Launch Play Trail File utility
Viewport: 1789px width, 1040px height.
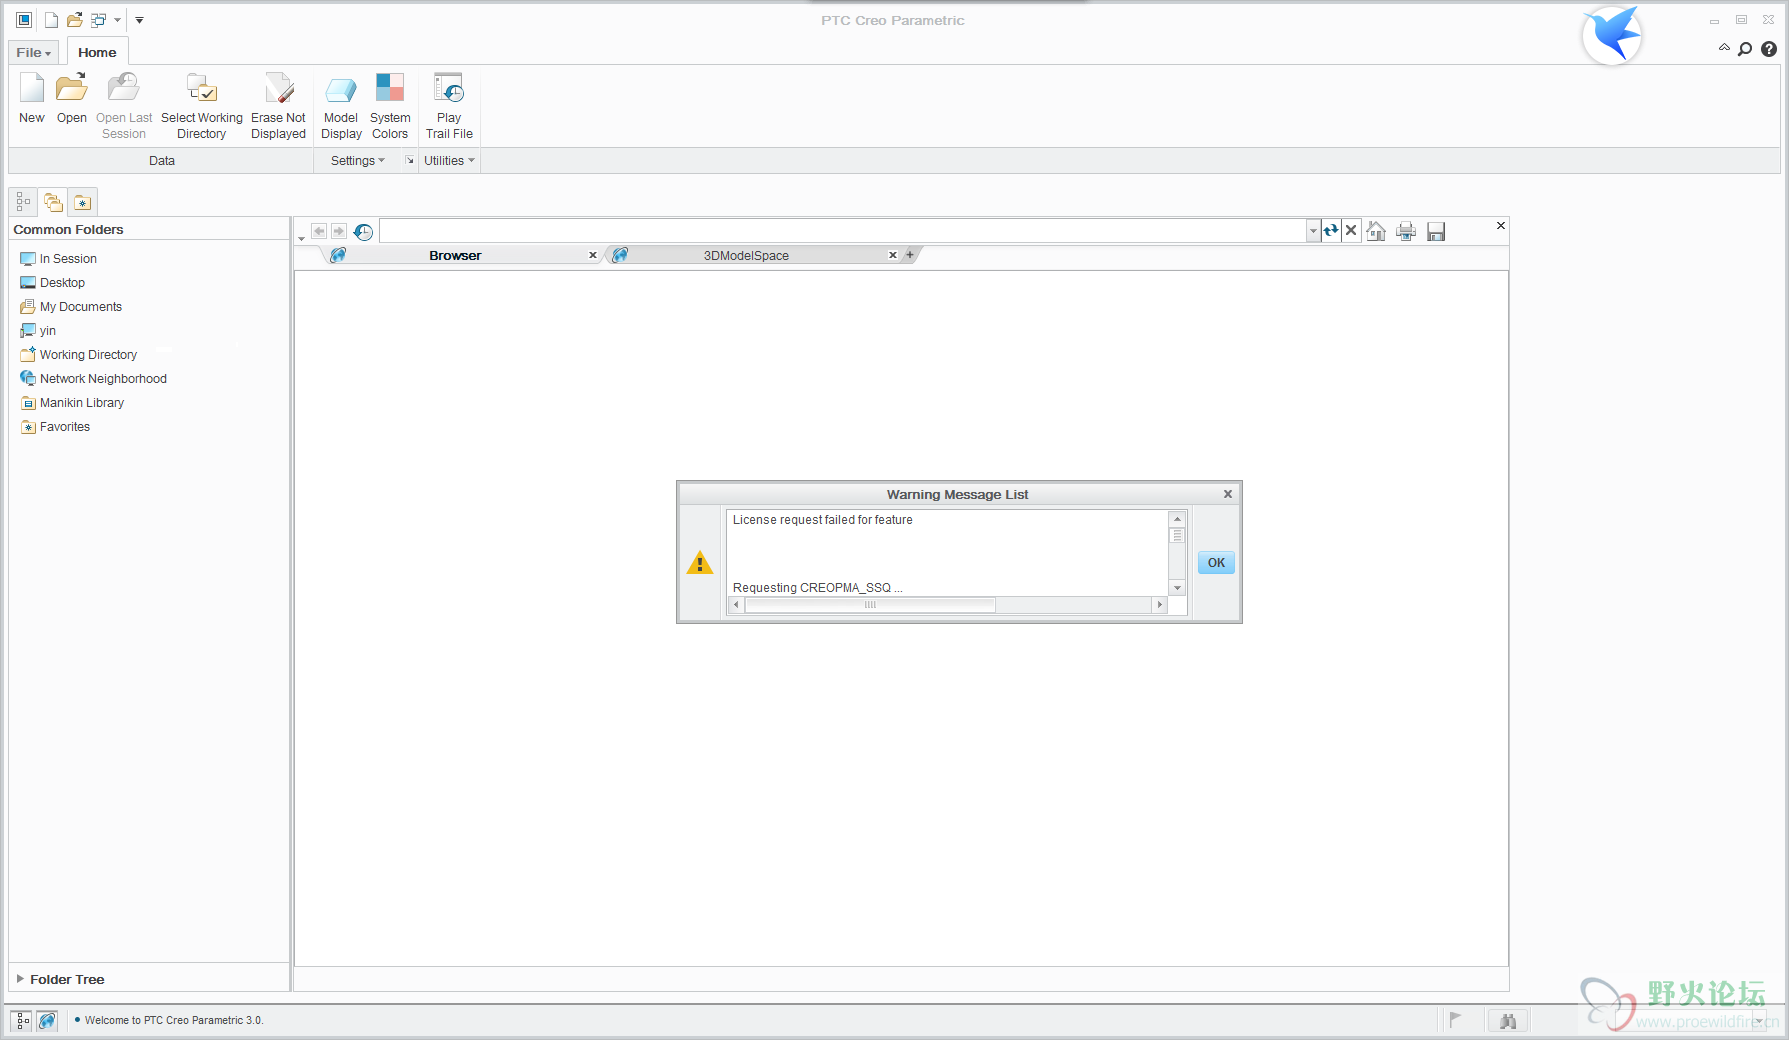coord(449,106)
